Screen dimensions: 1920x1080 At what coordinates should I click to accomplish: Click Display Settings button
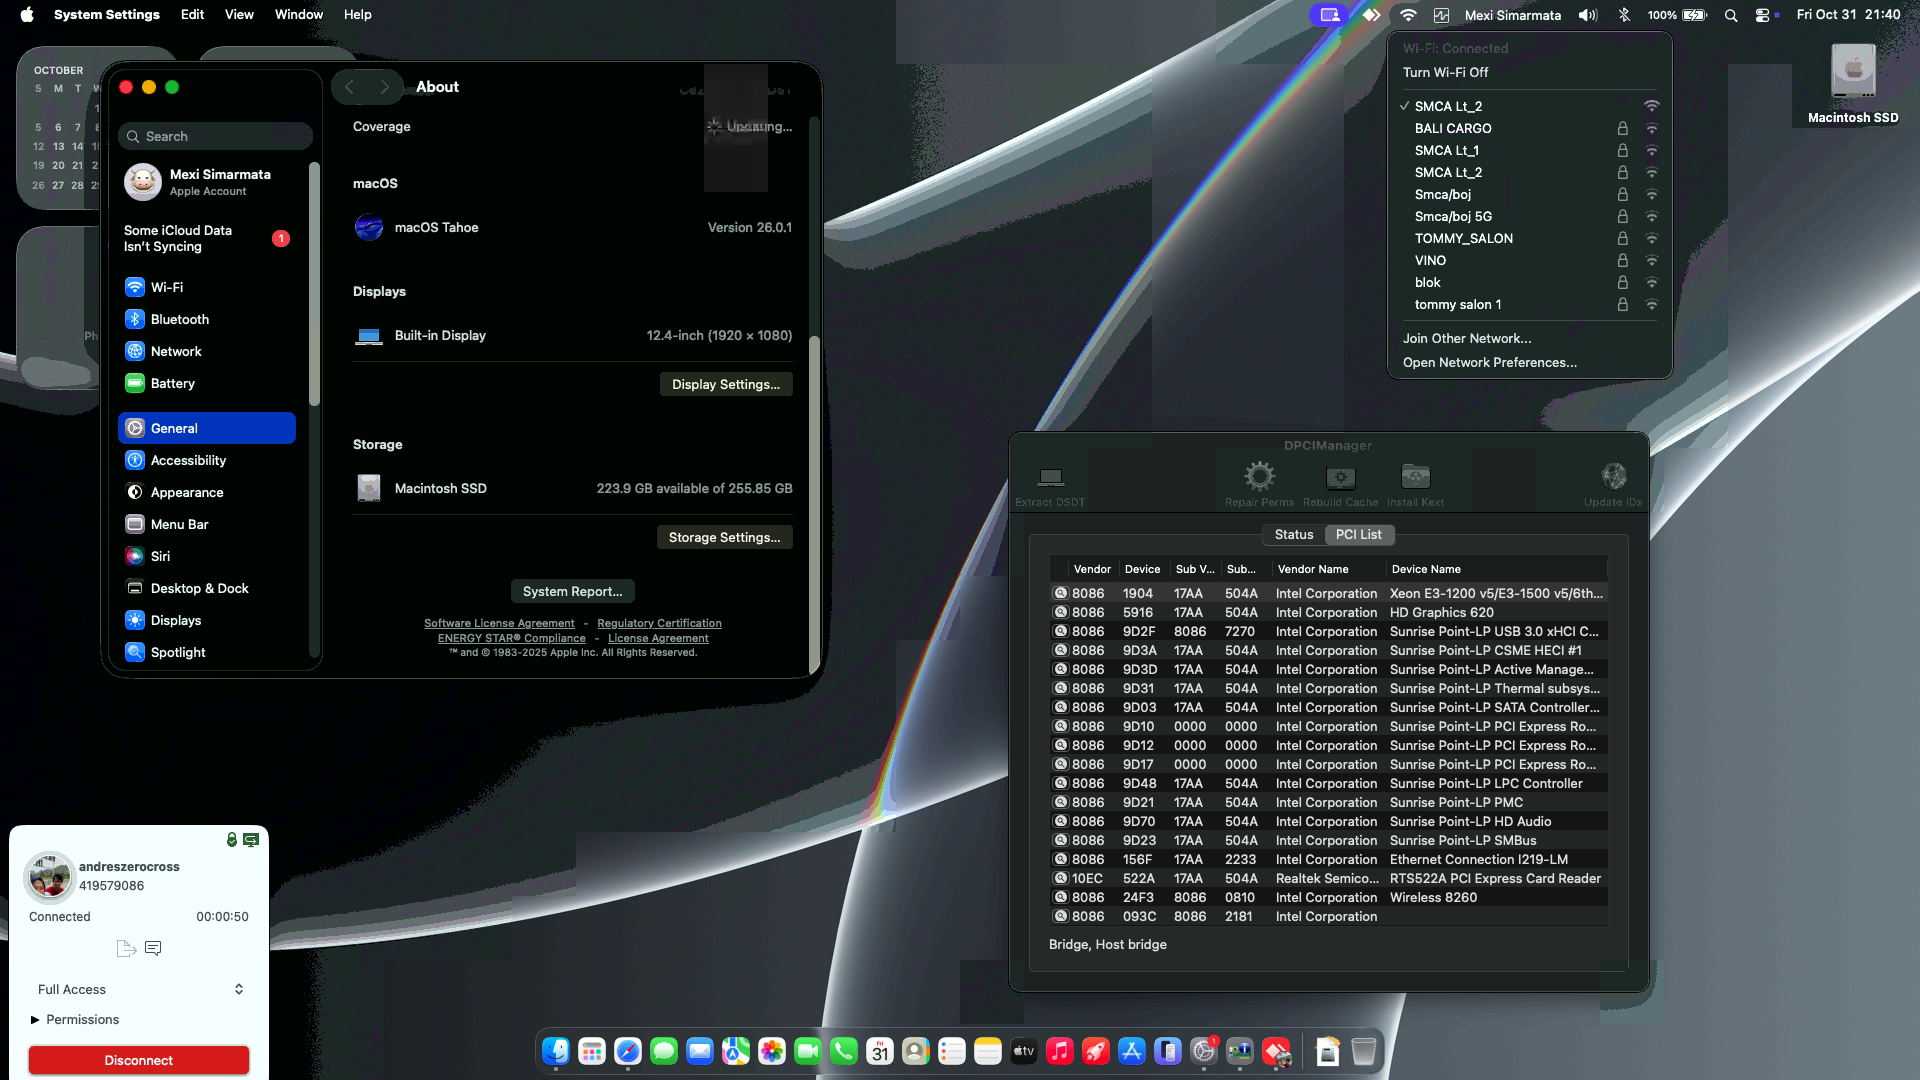pyautogui.click(x=726, y=384)
